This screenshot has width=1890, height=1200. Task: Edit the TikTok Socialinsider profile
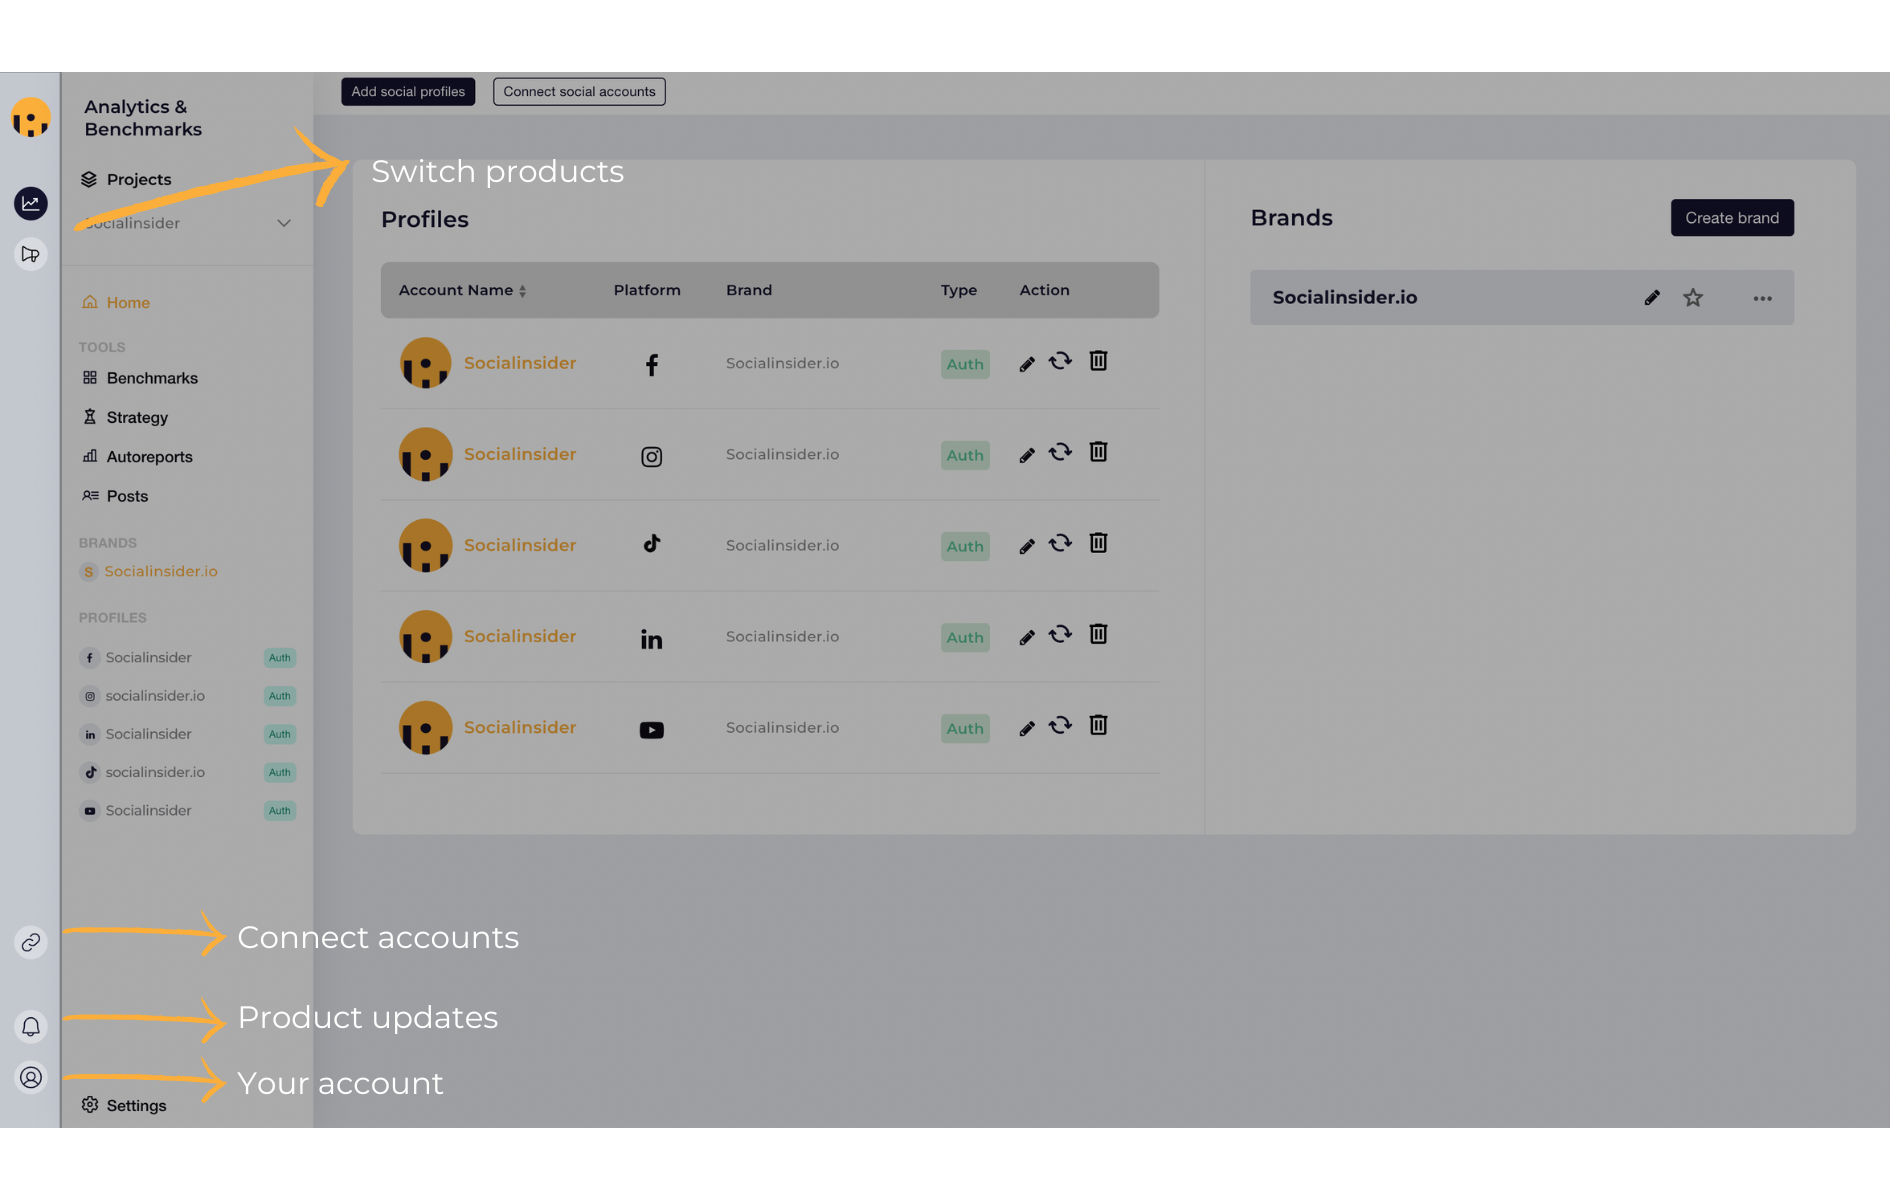[x=1027, y=546]
